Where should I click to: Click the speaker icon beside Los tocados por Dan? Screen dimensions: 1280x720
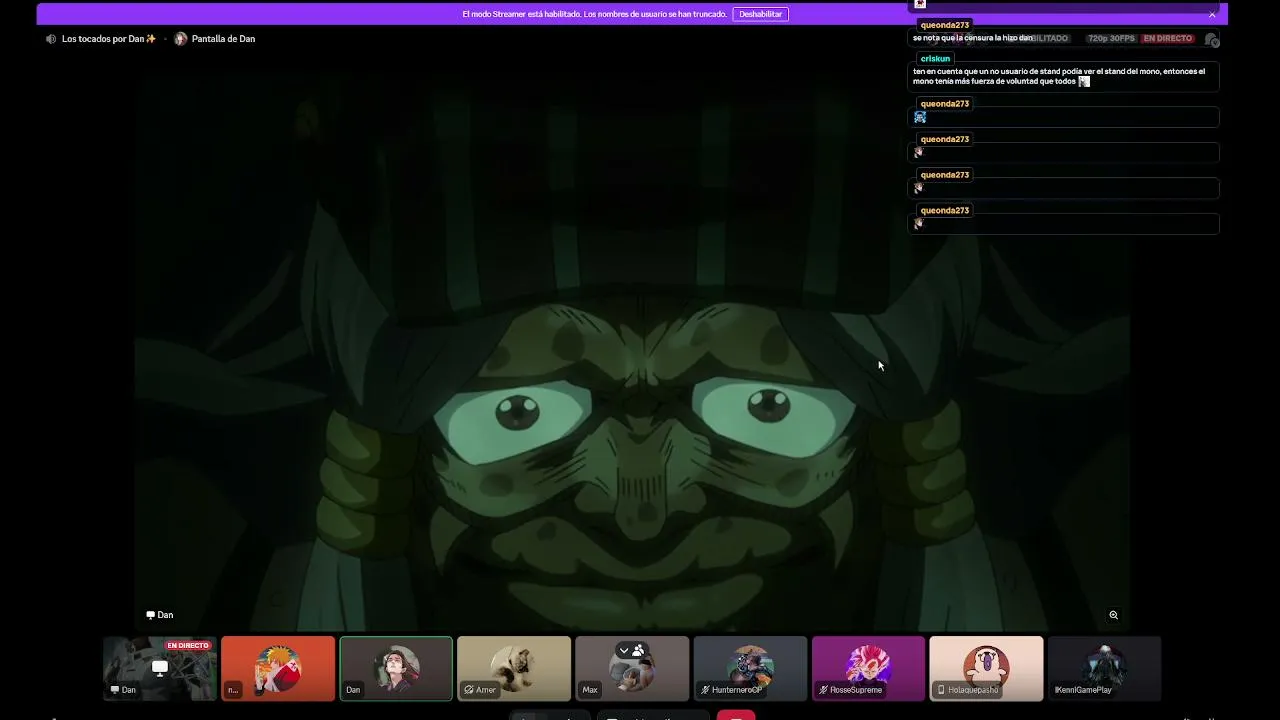pyautogui.click(x=51, y=39)
